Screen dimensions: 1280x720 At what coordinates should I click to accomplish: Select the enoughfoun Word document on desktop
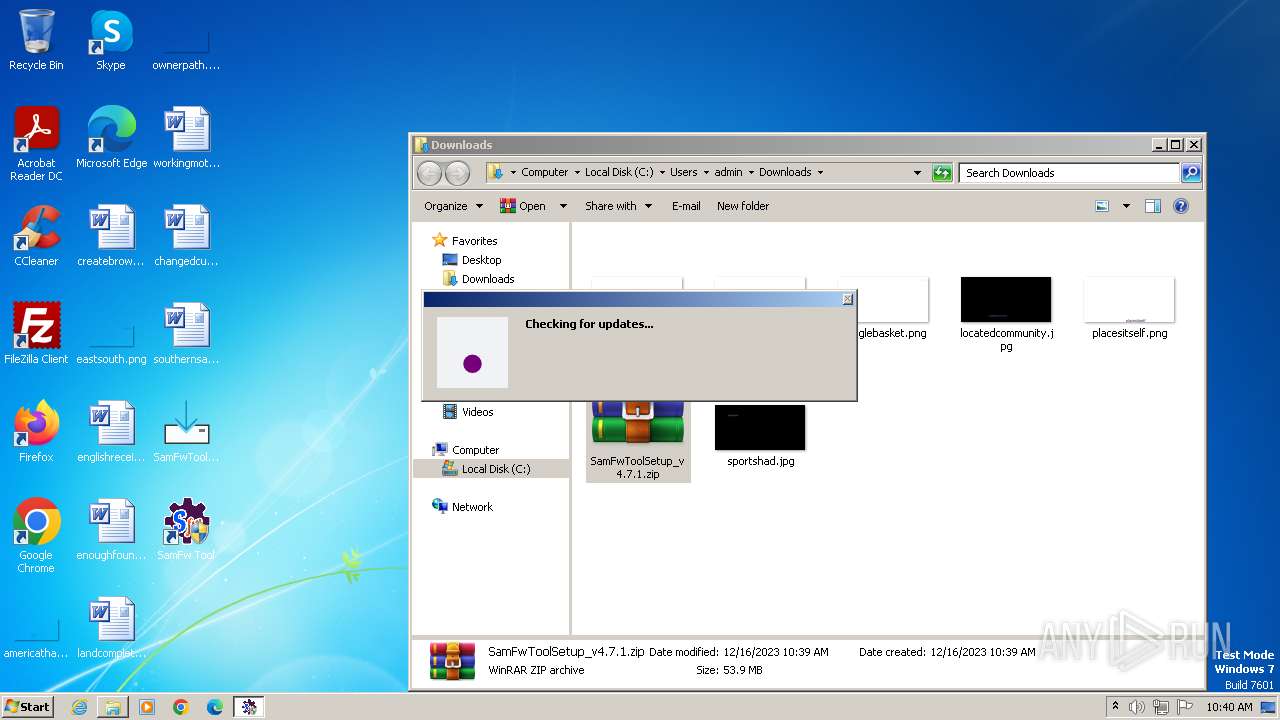coord(111,529)
